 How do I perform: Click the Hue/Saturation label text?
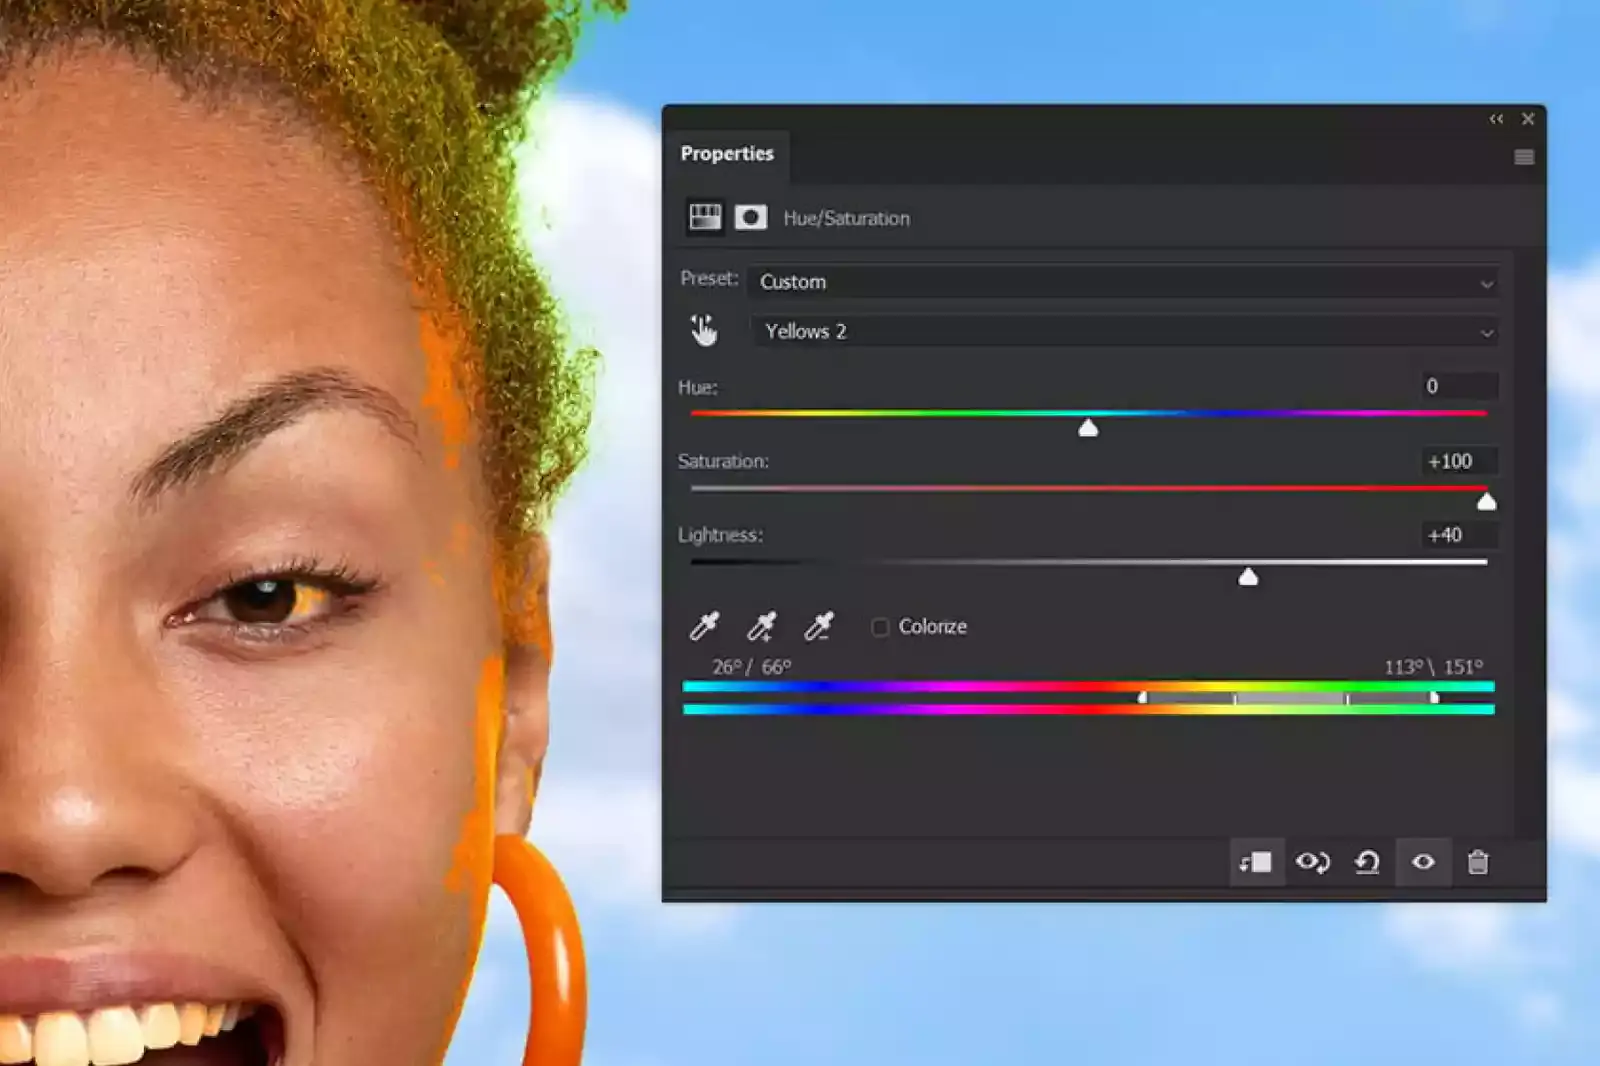point(846,218)
